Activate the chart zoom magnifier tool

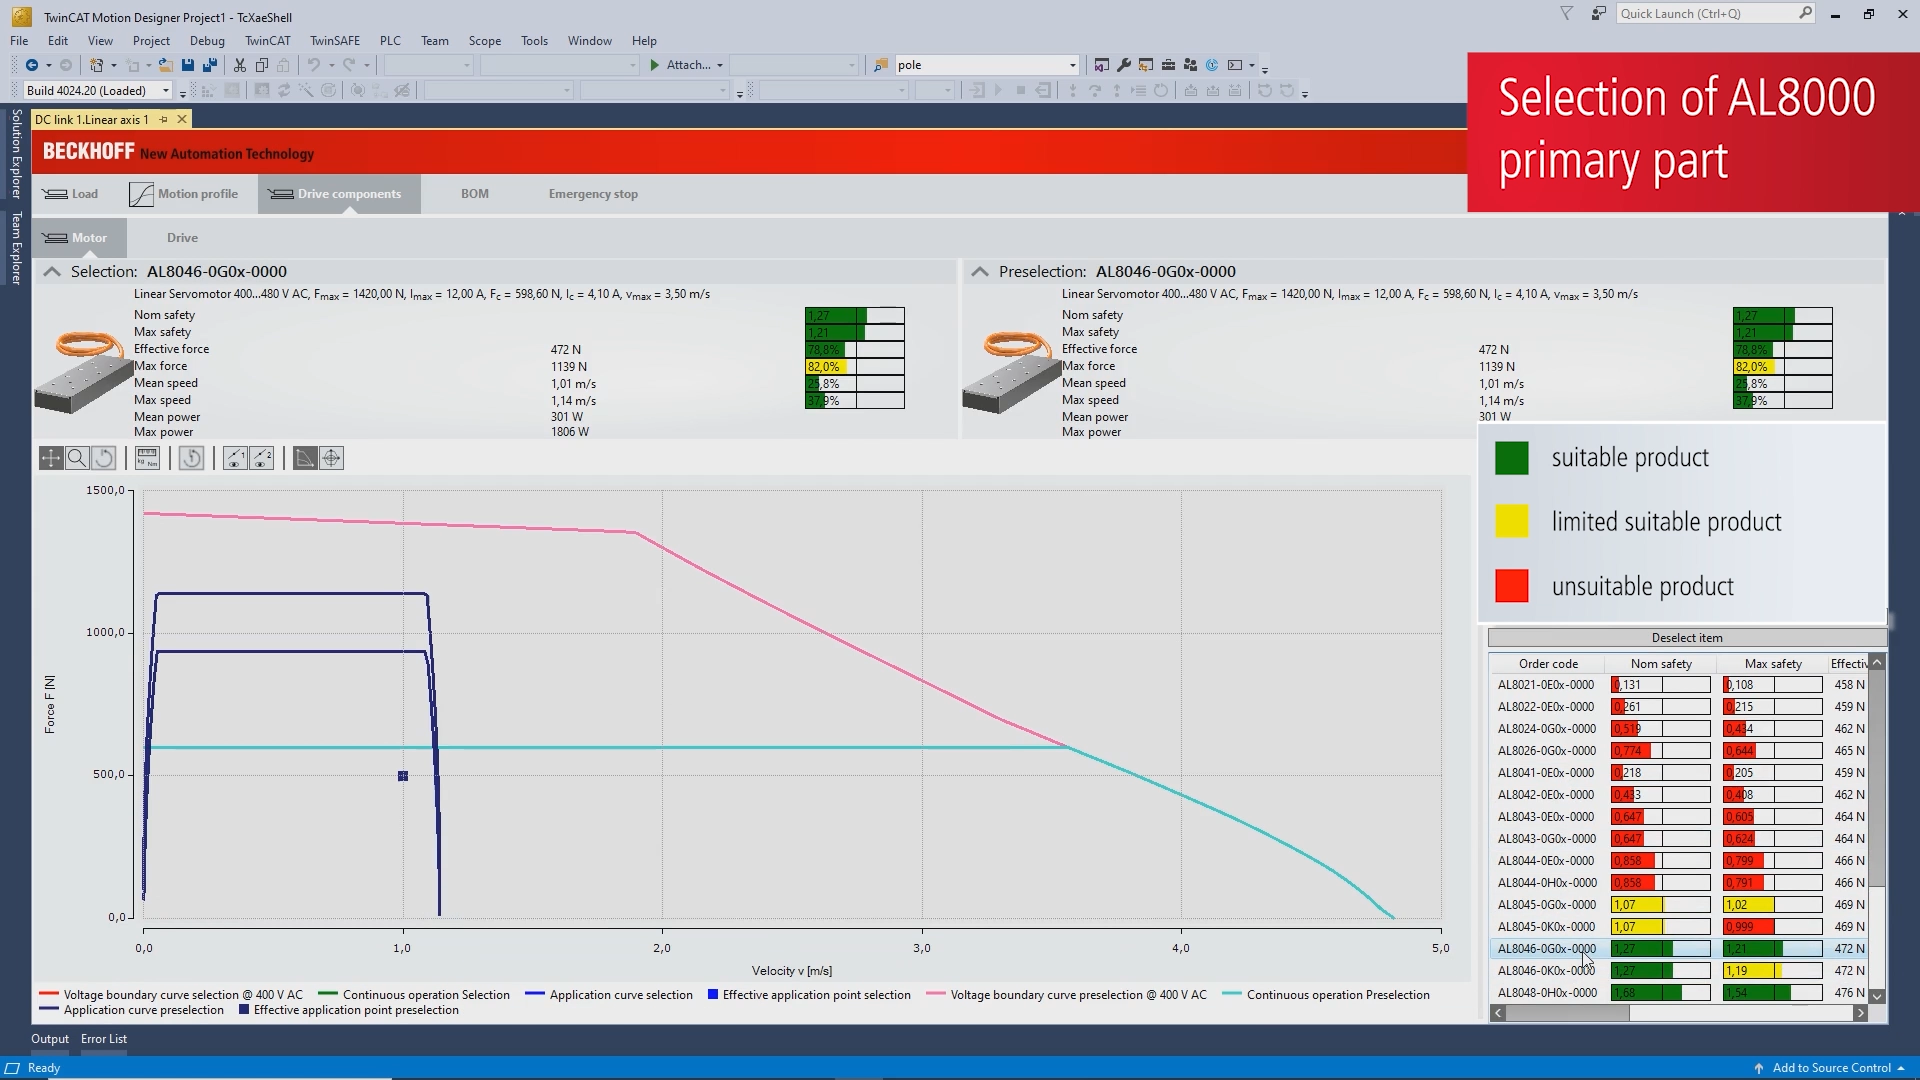point(77,459)
